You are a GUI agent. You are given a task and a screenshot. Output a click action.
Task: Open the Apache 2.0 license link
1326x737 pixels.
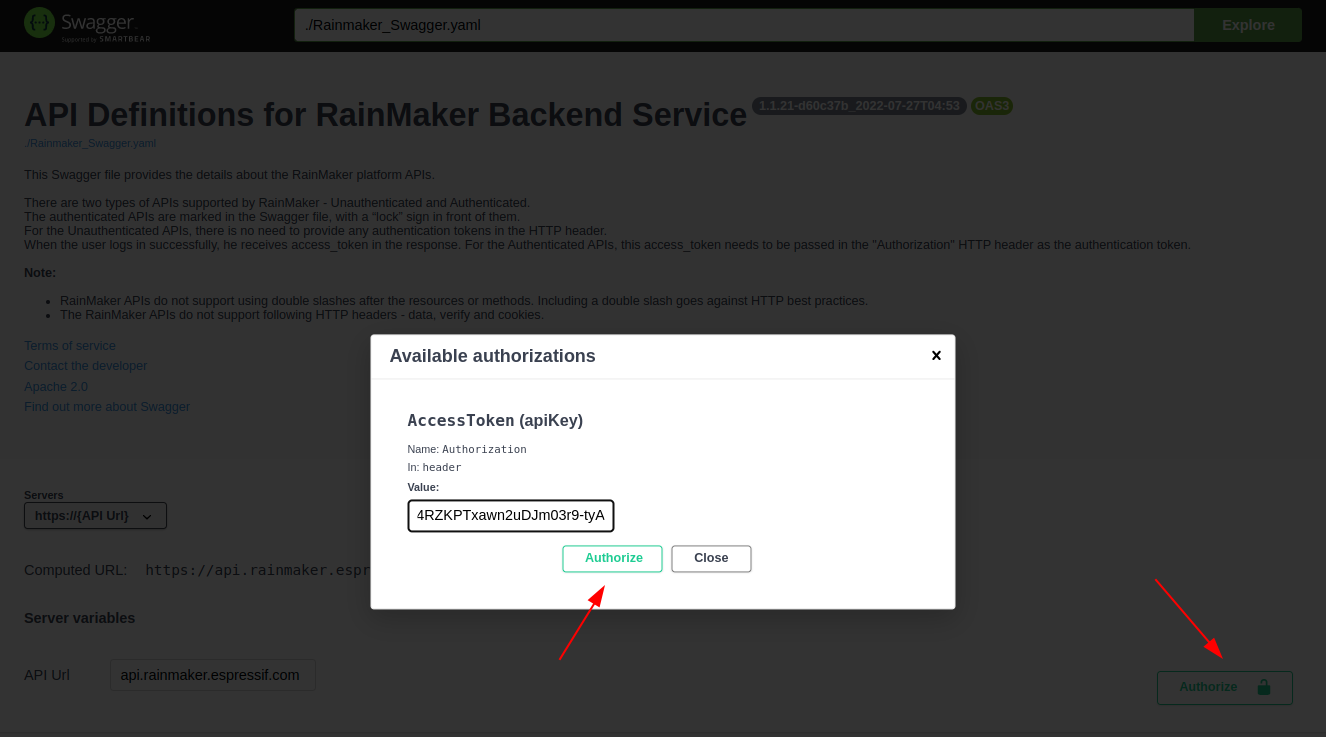pyautogui.click(x=55, y=386)
